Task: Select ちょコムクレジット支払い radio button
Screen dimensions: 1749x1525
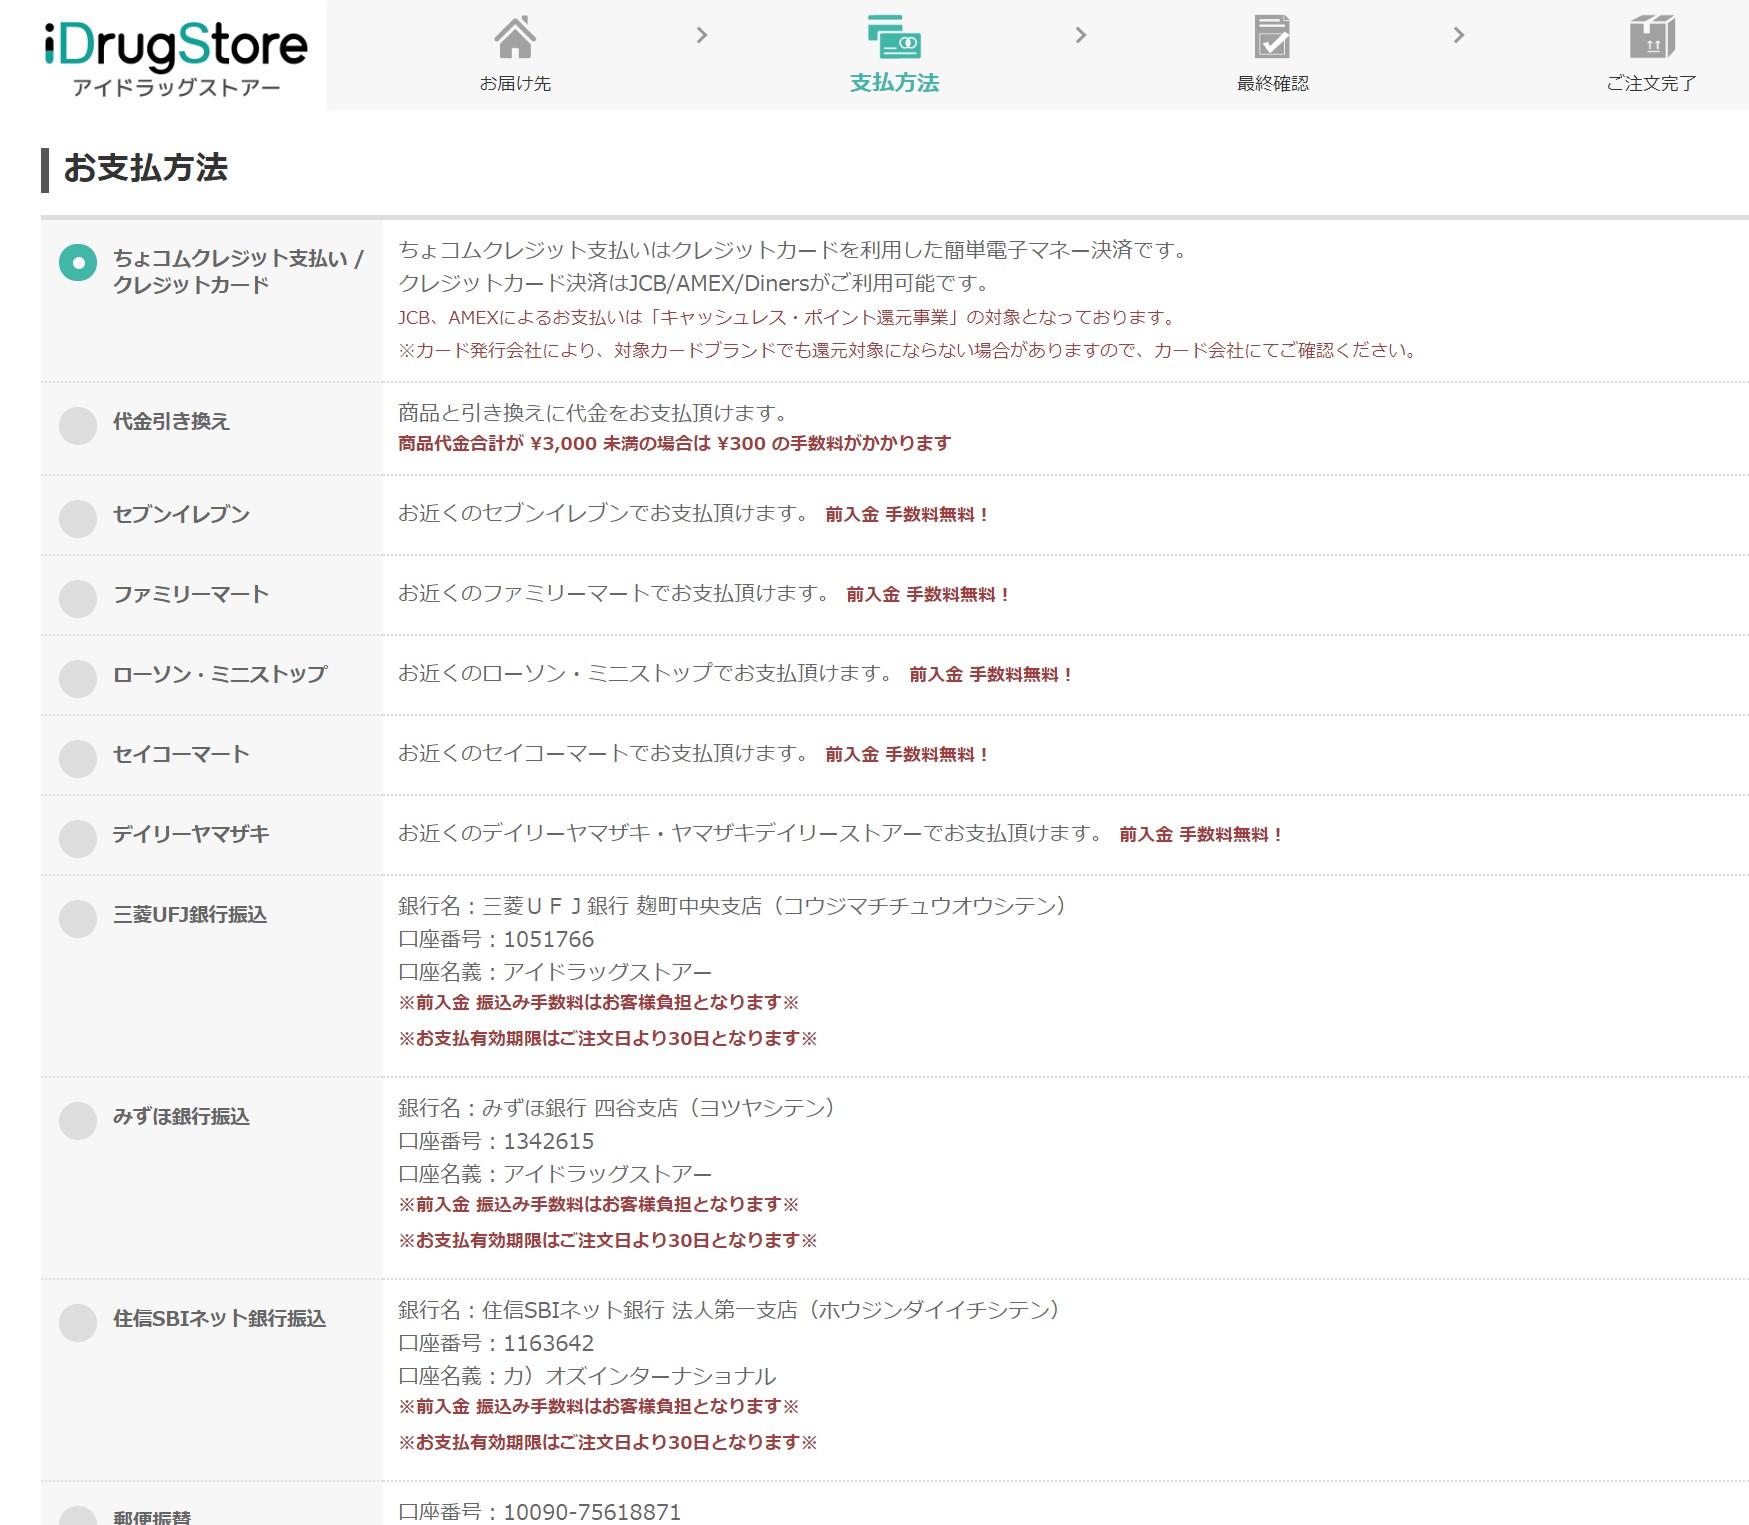Action: pos(78,263)
